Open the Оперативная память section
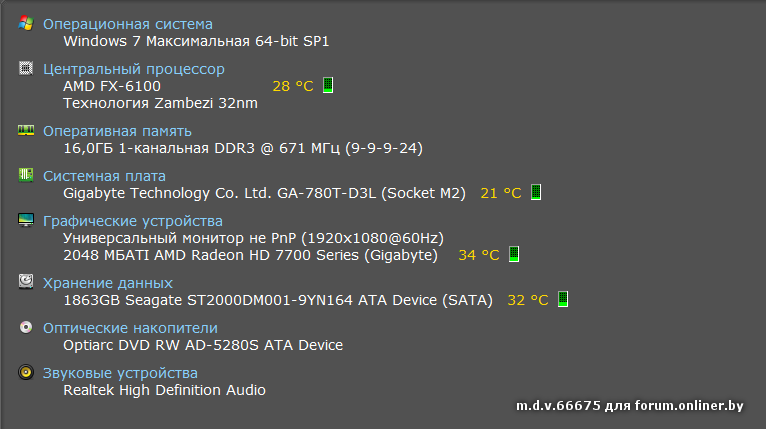This screenshot has height=429, width=766. coord(118,131)
